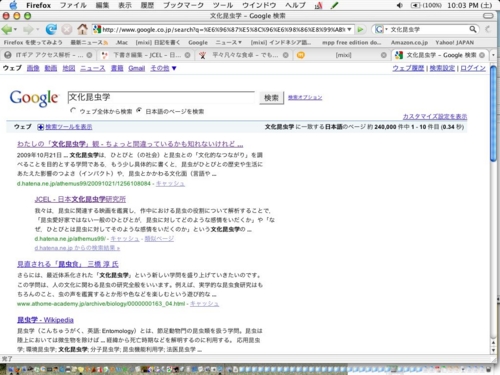The width and height of the screenshot is (500, 375).
Task: Click the green Go arrow beside the URL
Action: [x=360, y=30]
